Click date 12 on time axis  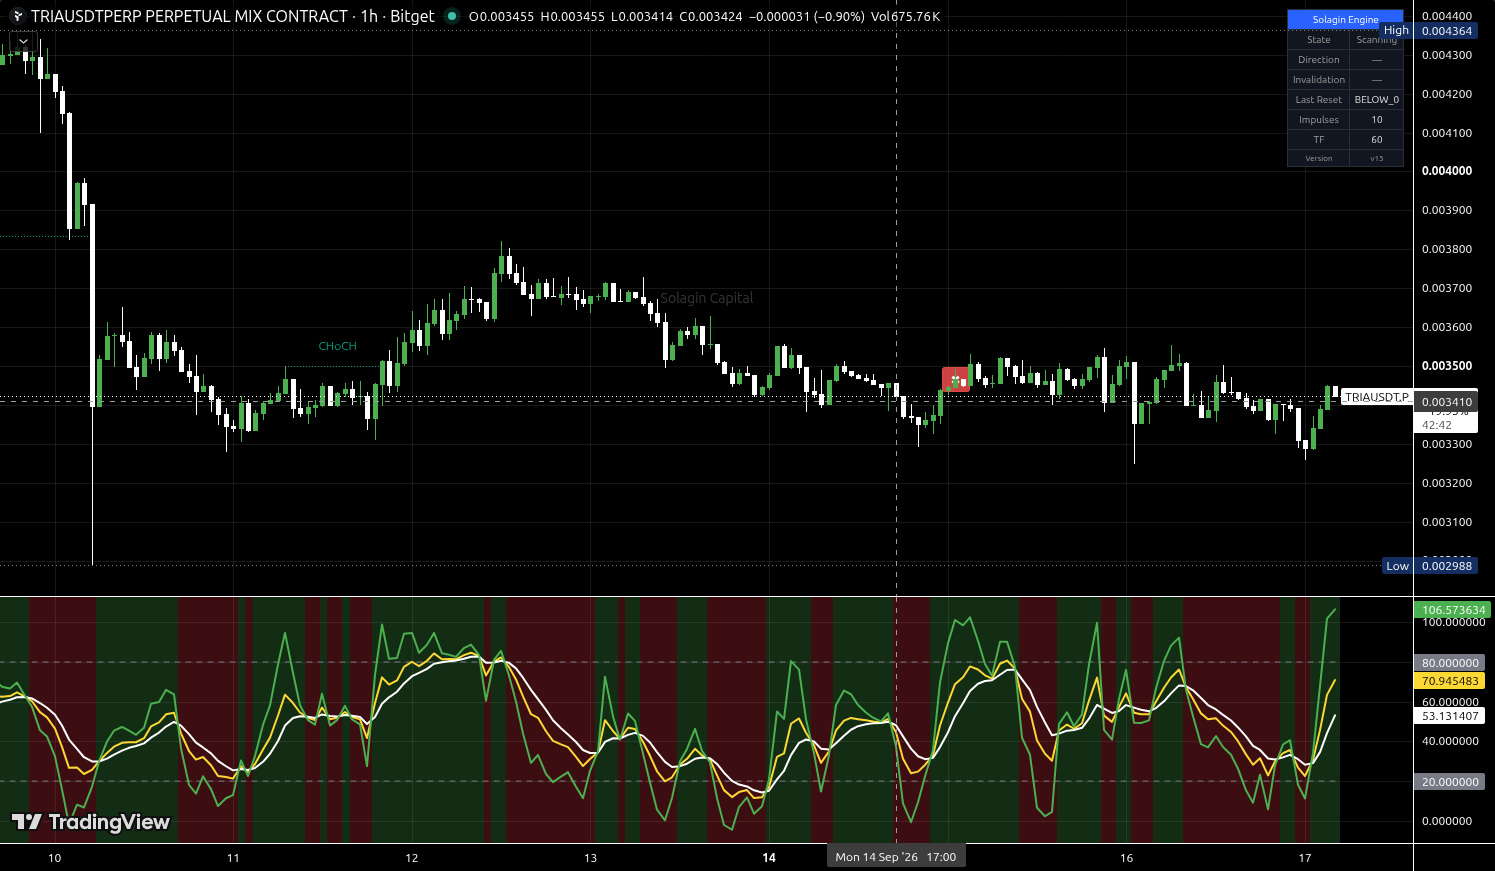click(x=412, y=858)
